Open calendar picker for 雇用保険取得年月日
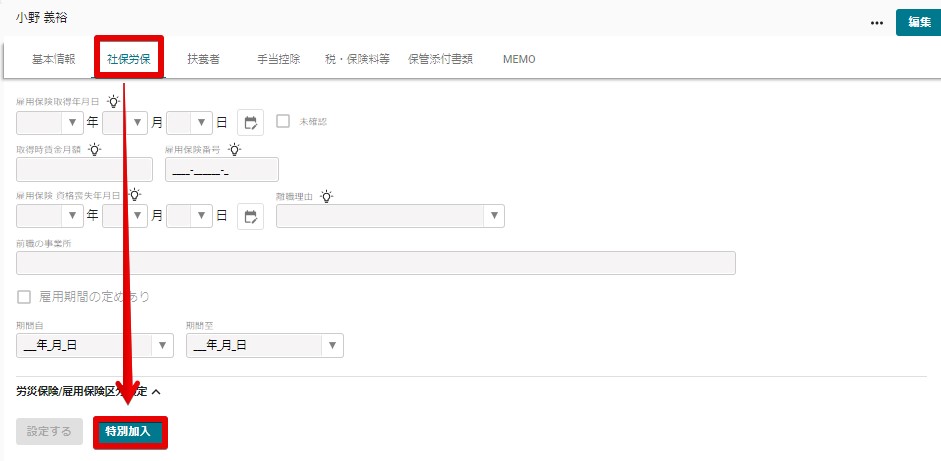Viewport: 941px width, 461px height. pos(250,122)
